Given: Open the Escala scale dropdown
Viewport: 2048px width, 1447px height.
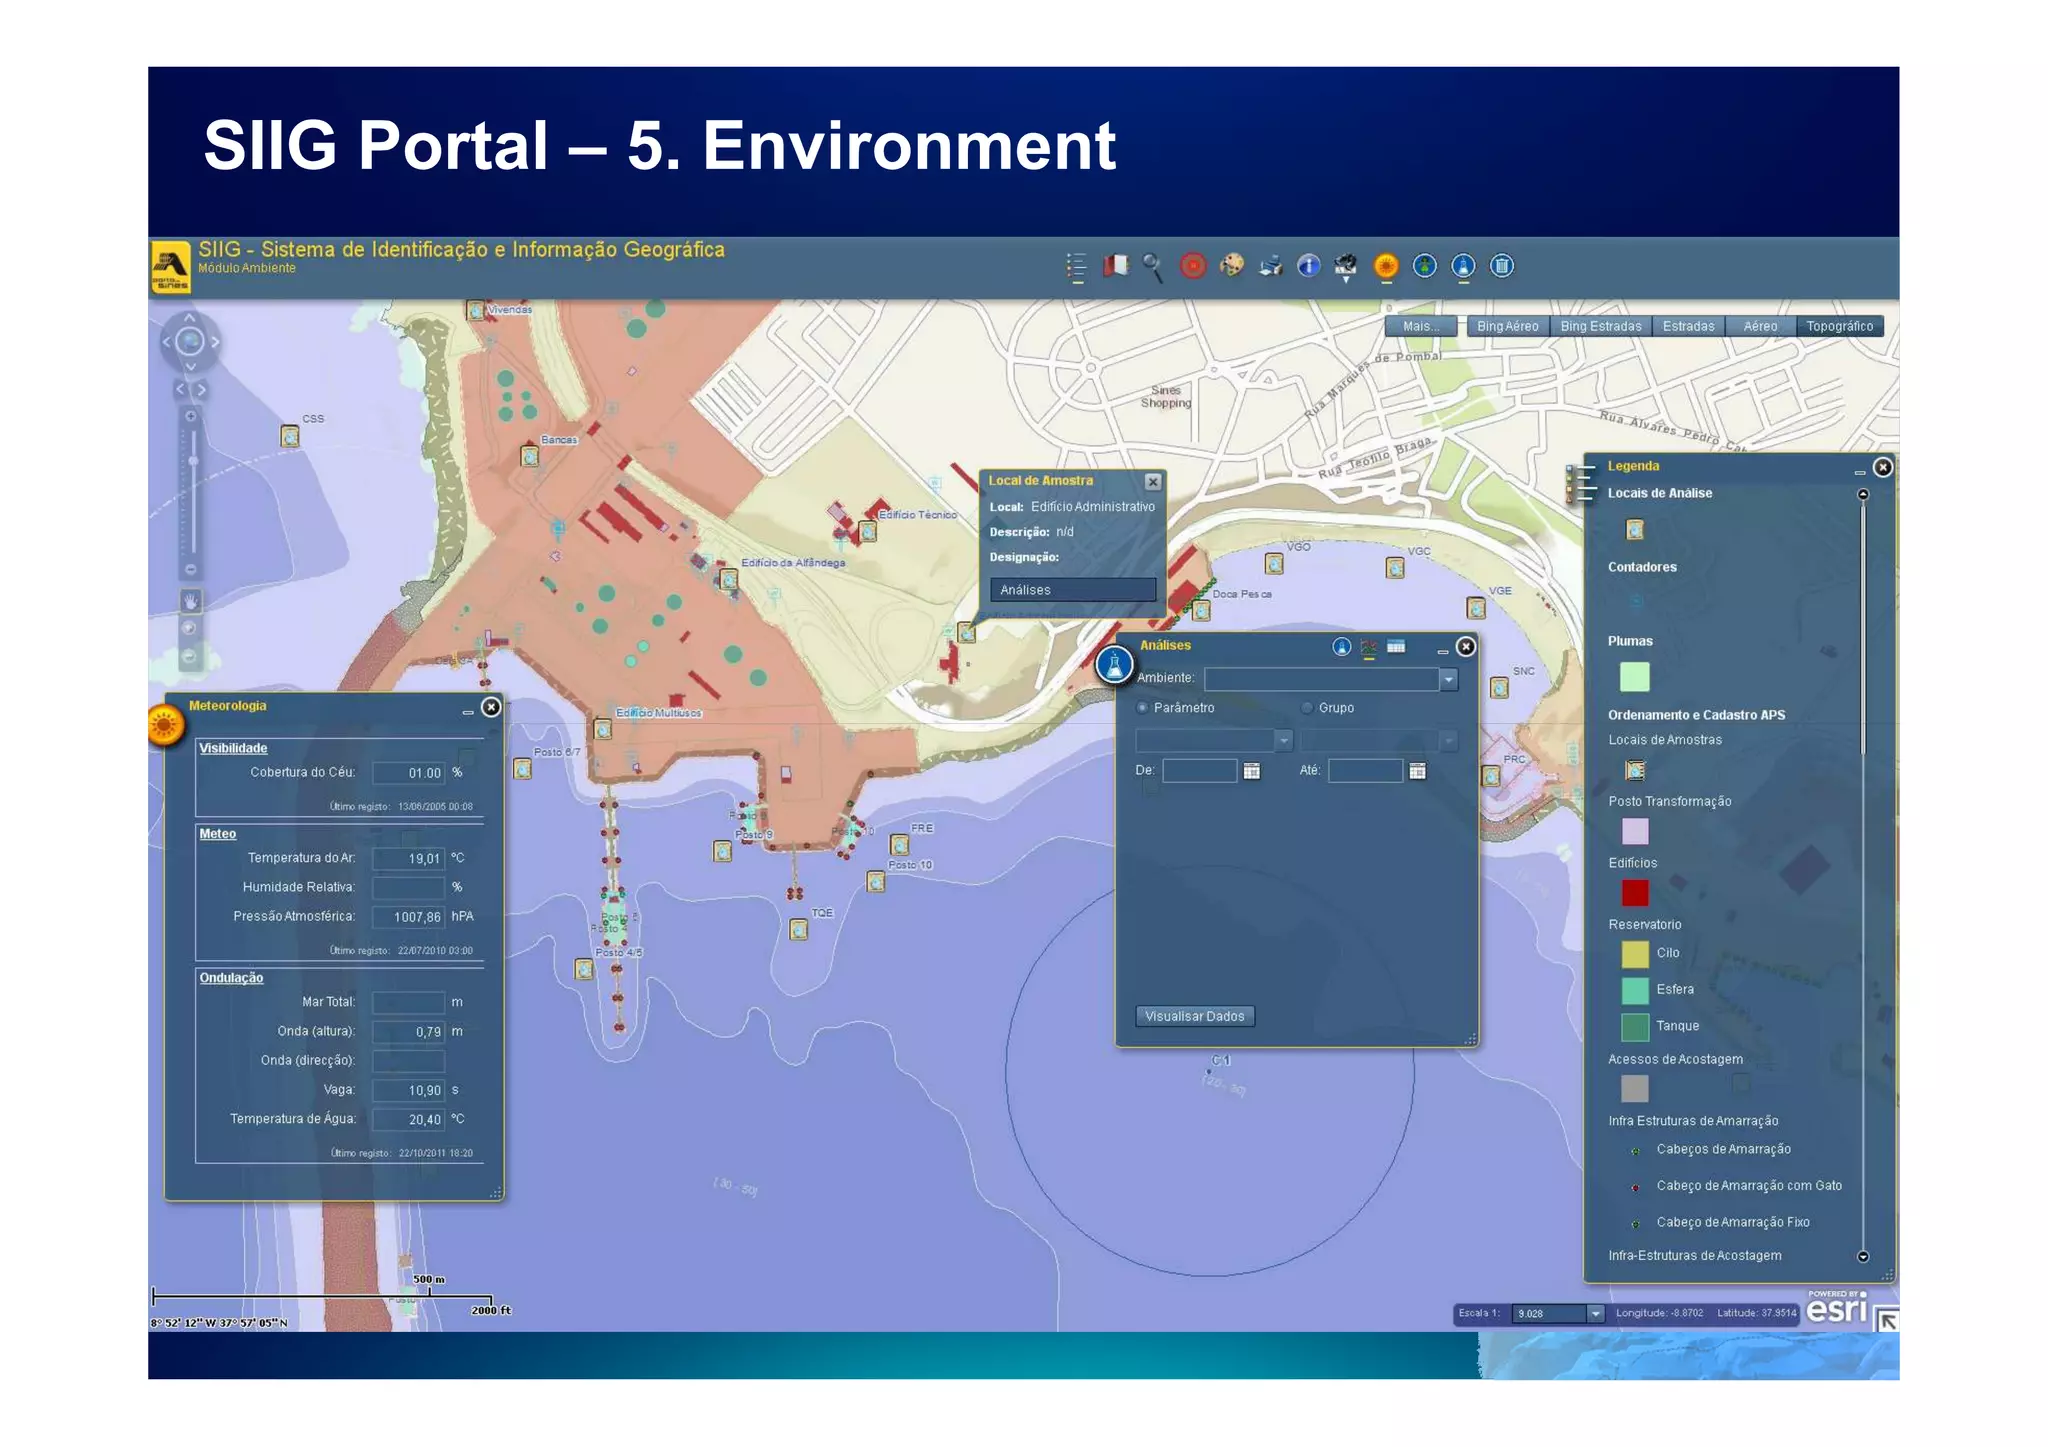Looking at the screenshot, I should (x=1596, y=1314).
